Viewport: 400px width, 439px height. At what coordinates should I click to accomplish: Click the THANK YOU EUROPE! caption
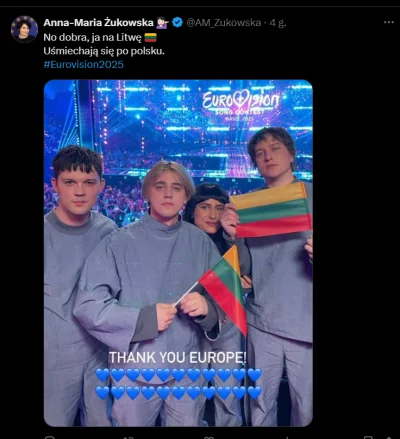point(178,358)
